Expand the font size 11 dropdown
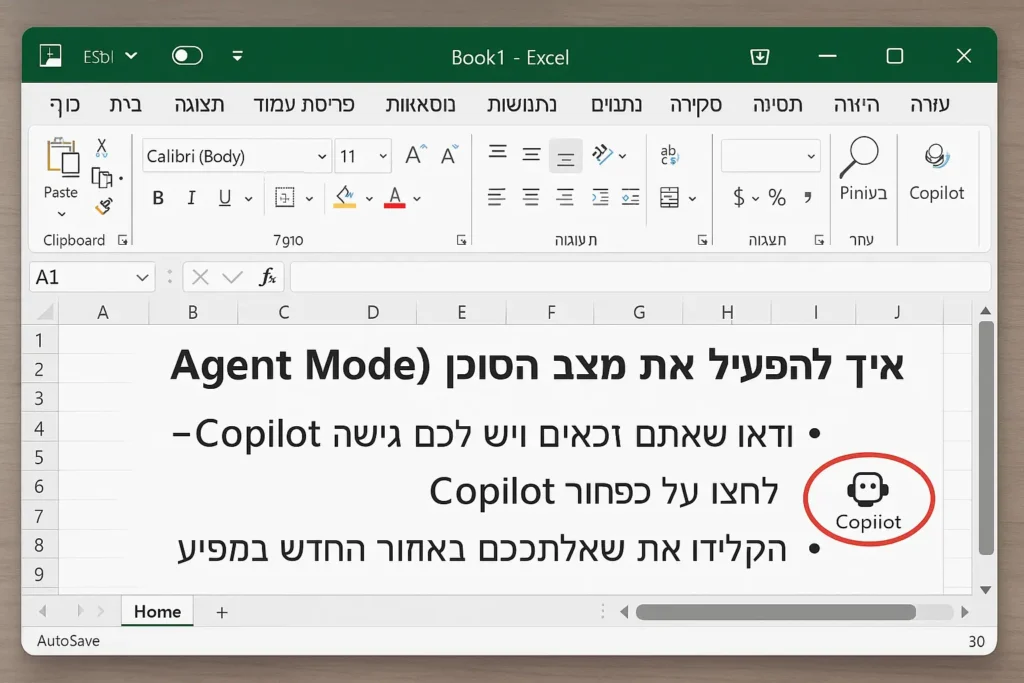1024x683 pixels. pos(383,157)
